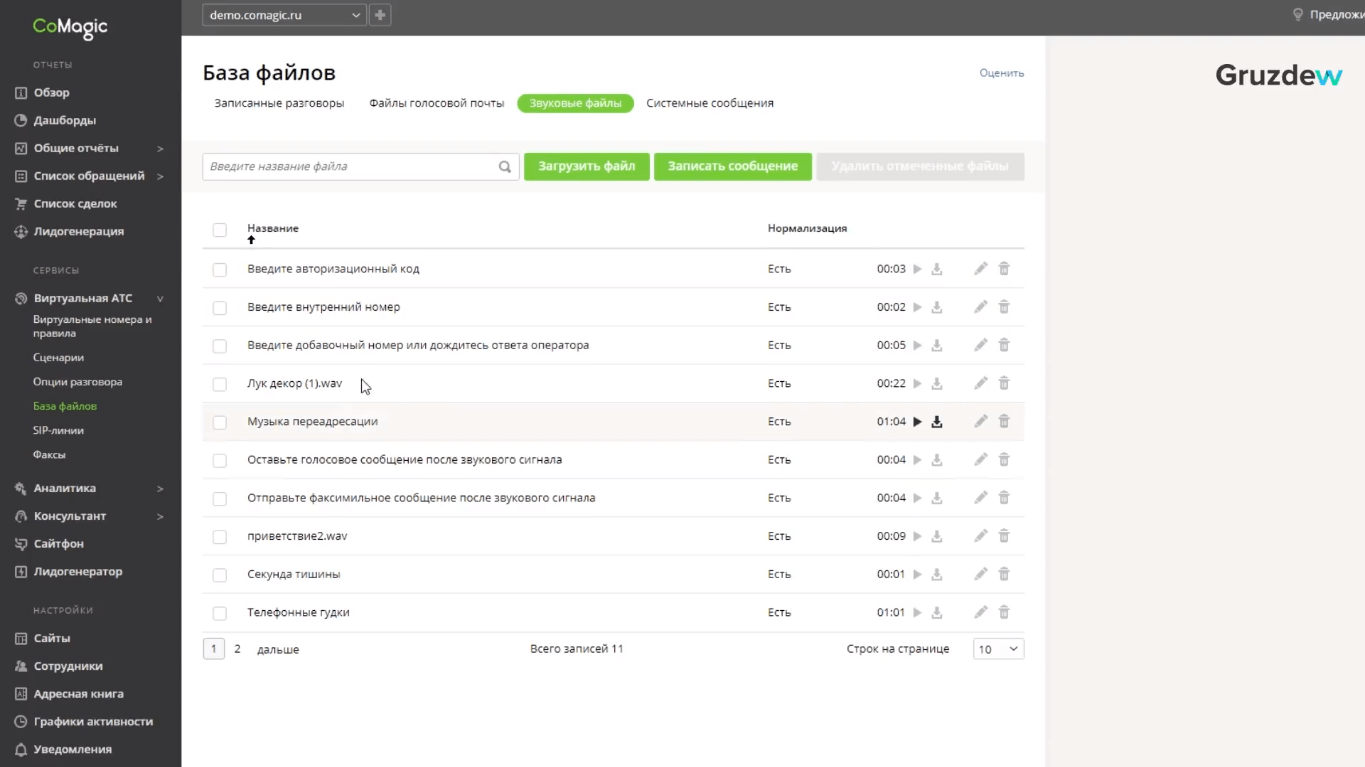This screenshot has height=767, width=1365.
Task: Open Обзор in the sidebar
Action: 52,93
